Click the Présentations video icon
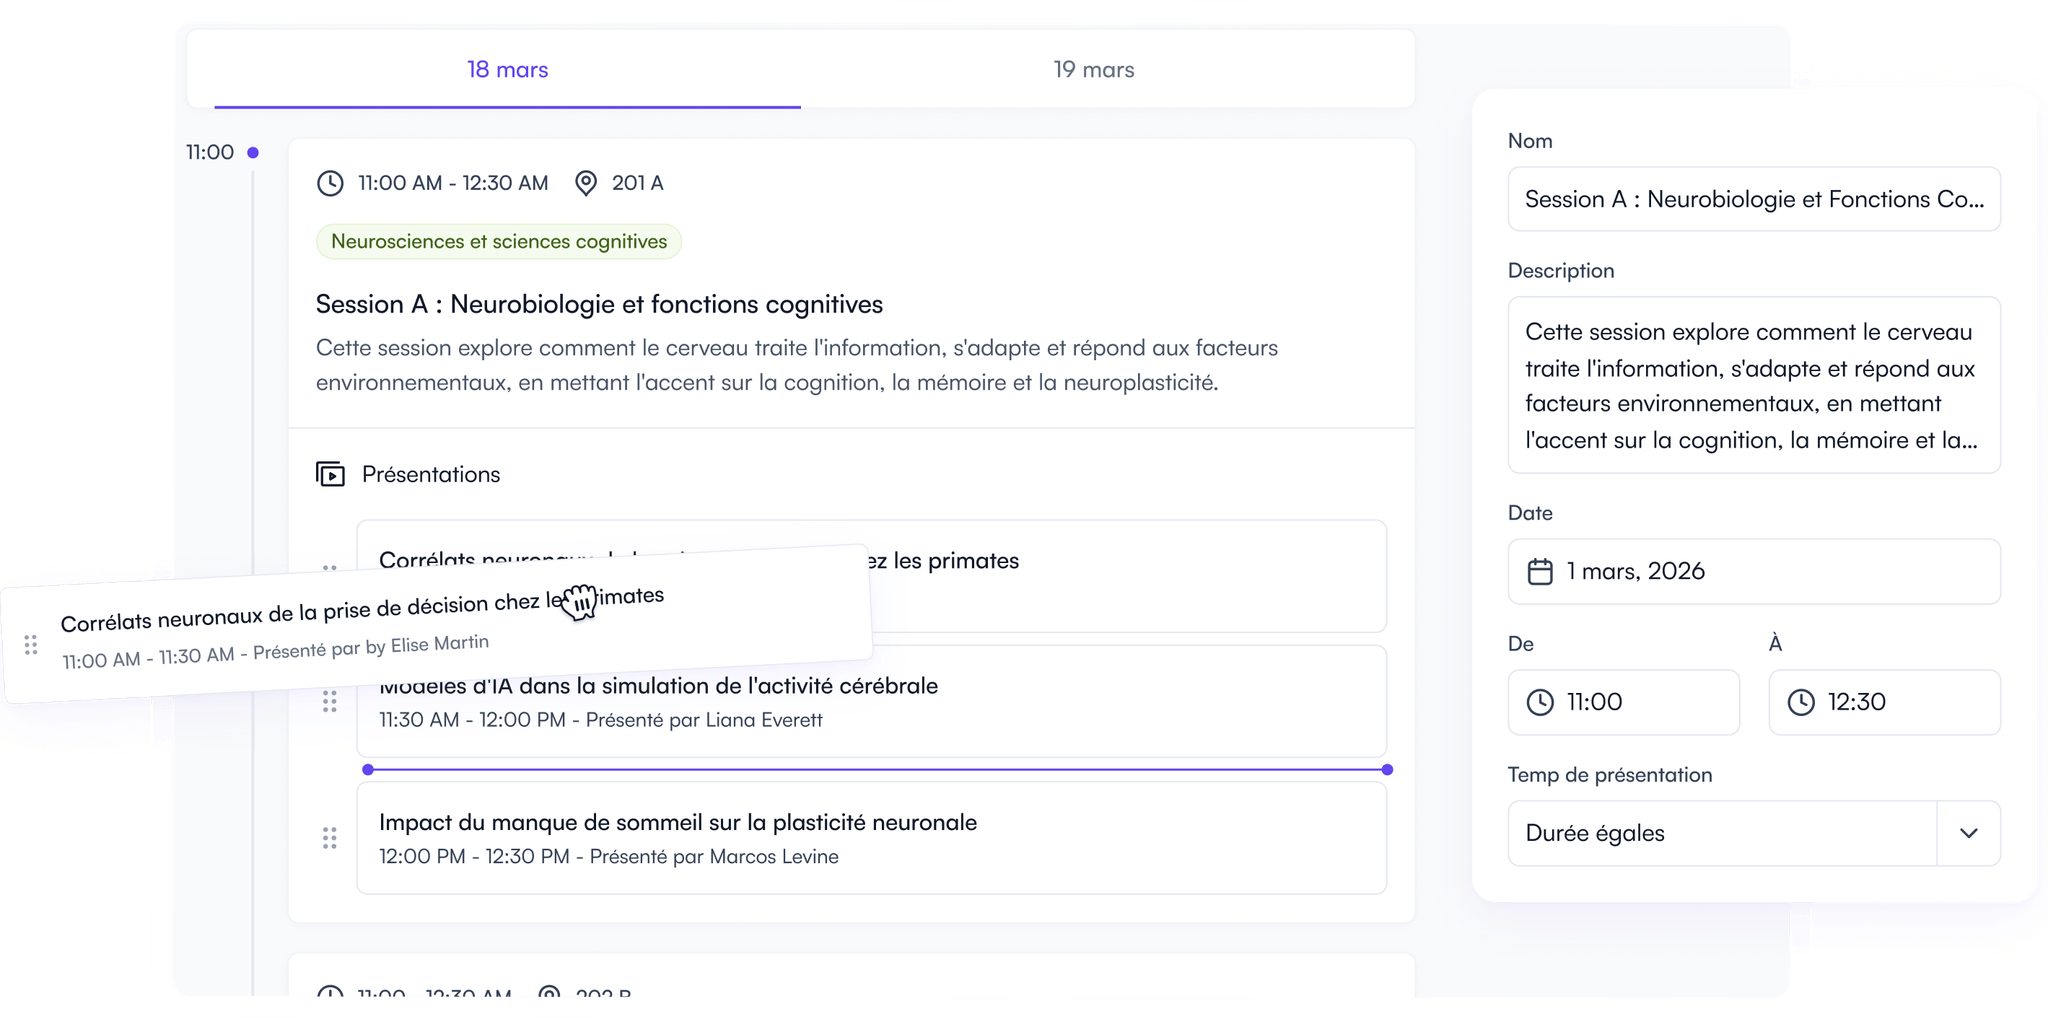2048x1020 pixels. pos(330,474)
